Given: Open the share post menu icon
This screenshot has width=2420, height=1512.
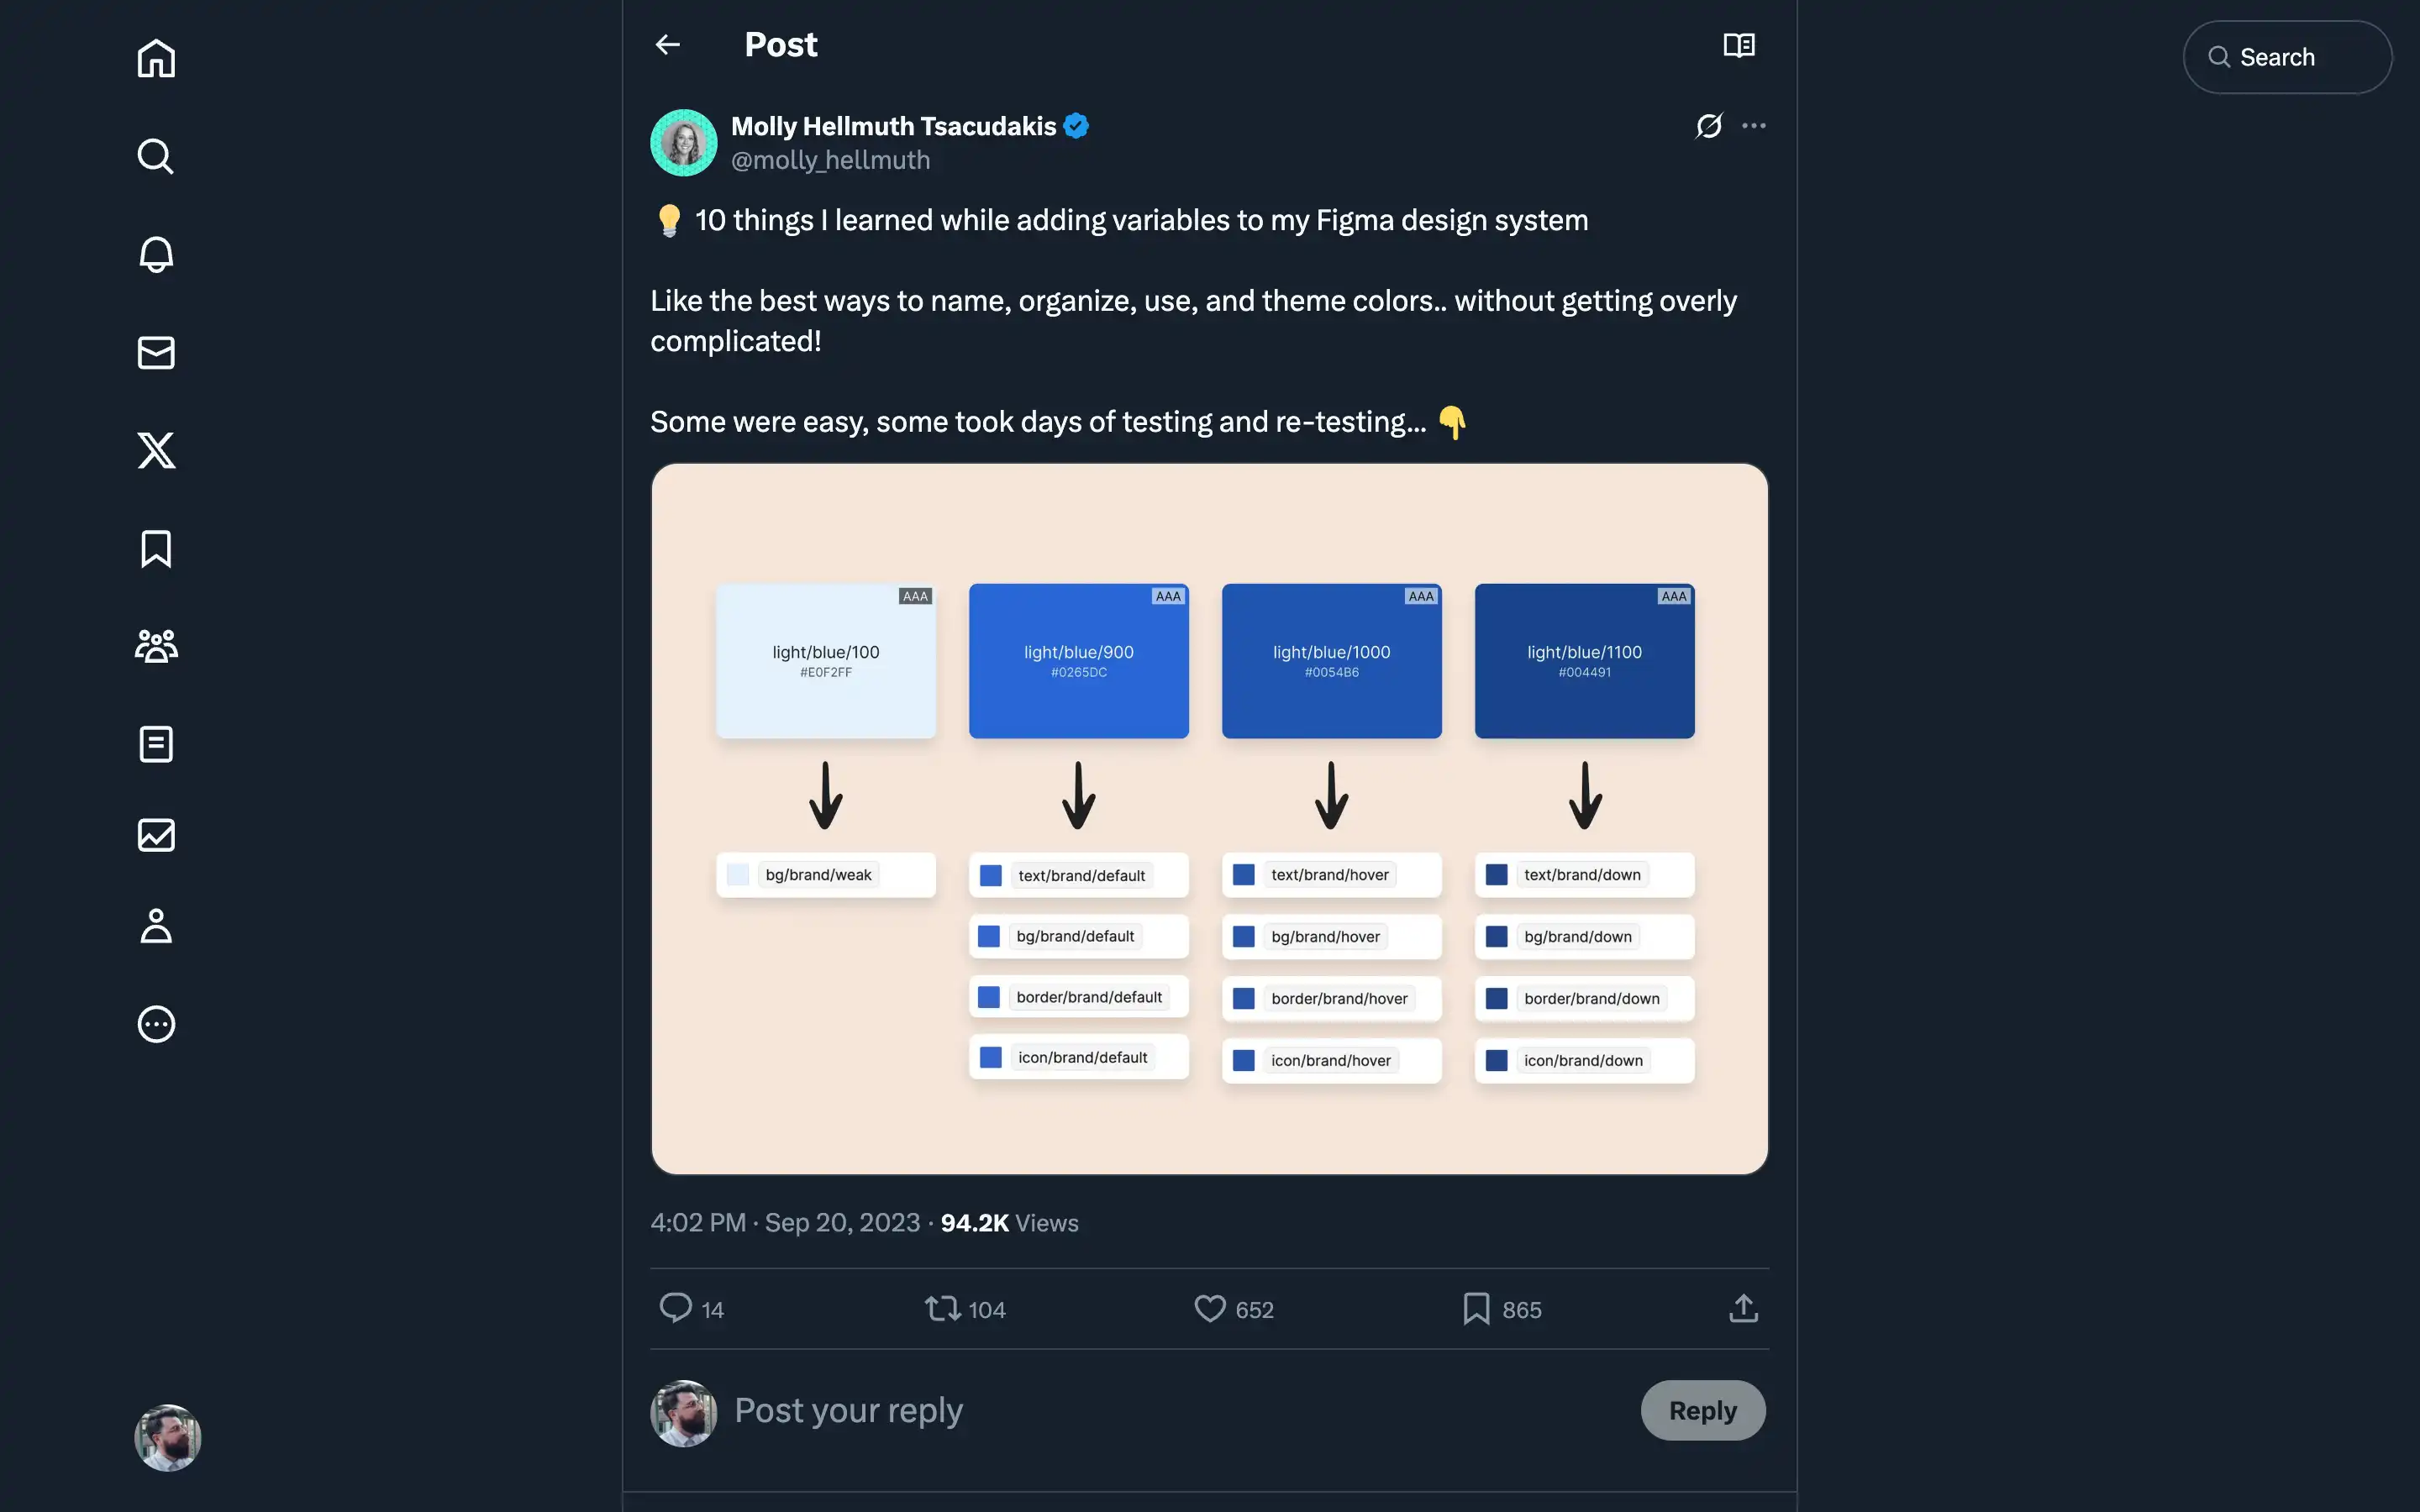Looking at the screenshot, I should pyautogui.click(x=1743, y=1309).
